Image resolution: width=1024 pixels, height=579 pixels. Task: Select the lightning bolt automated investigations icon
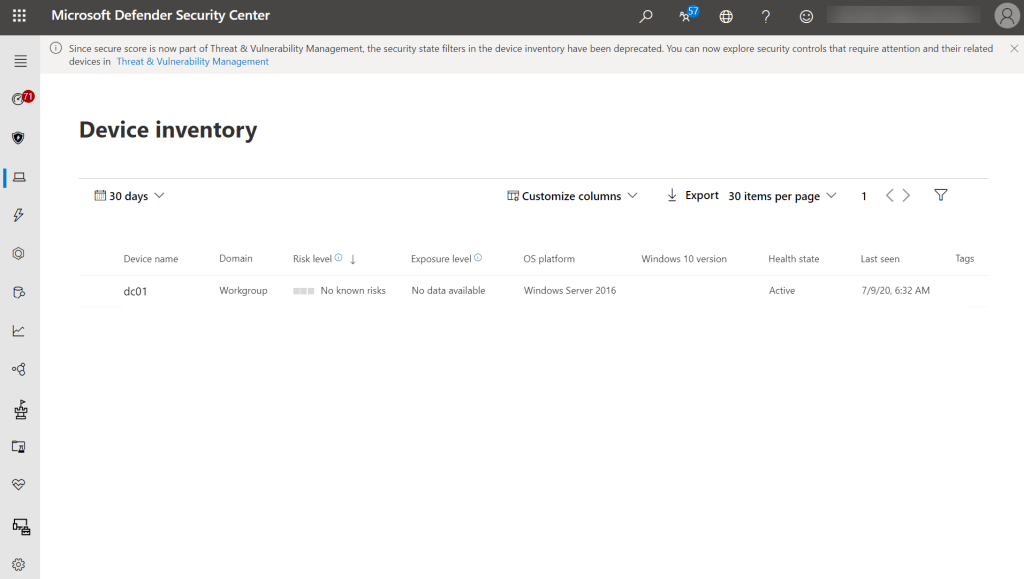(19, 215)
